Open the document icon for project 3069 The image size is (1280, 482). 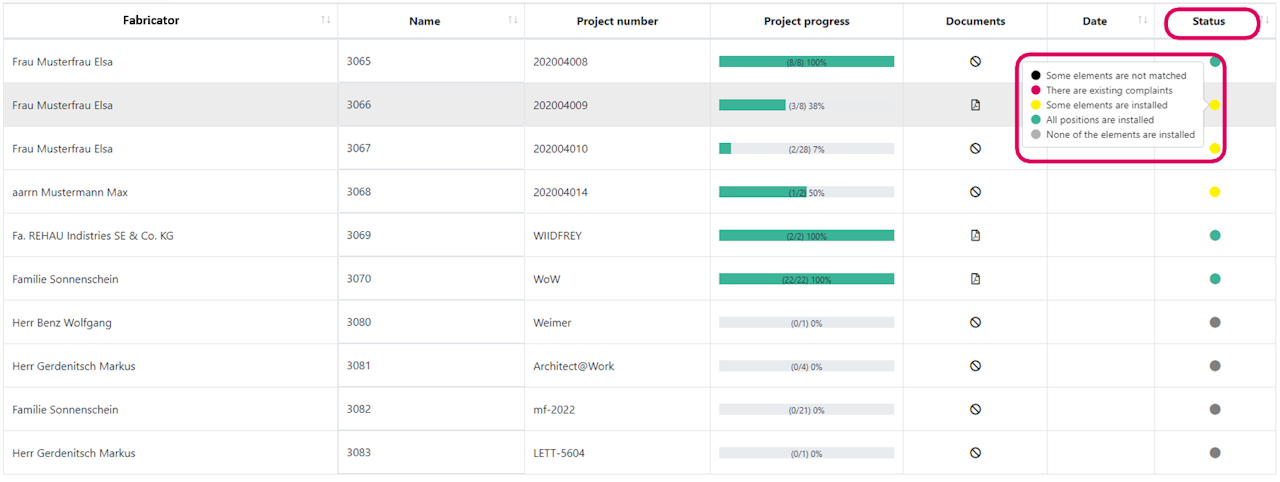pos(975,236)
